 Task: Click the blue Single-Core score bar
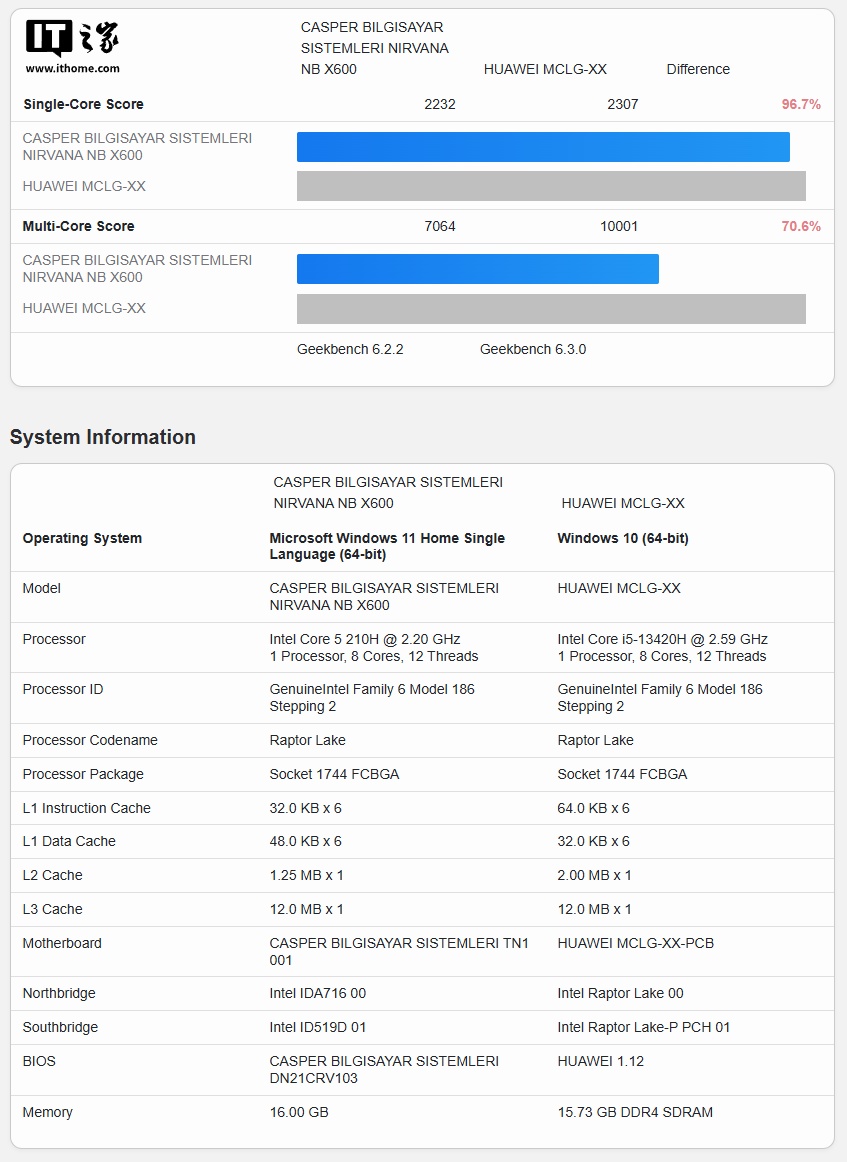point(543,147)
